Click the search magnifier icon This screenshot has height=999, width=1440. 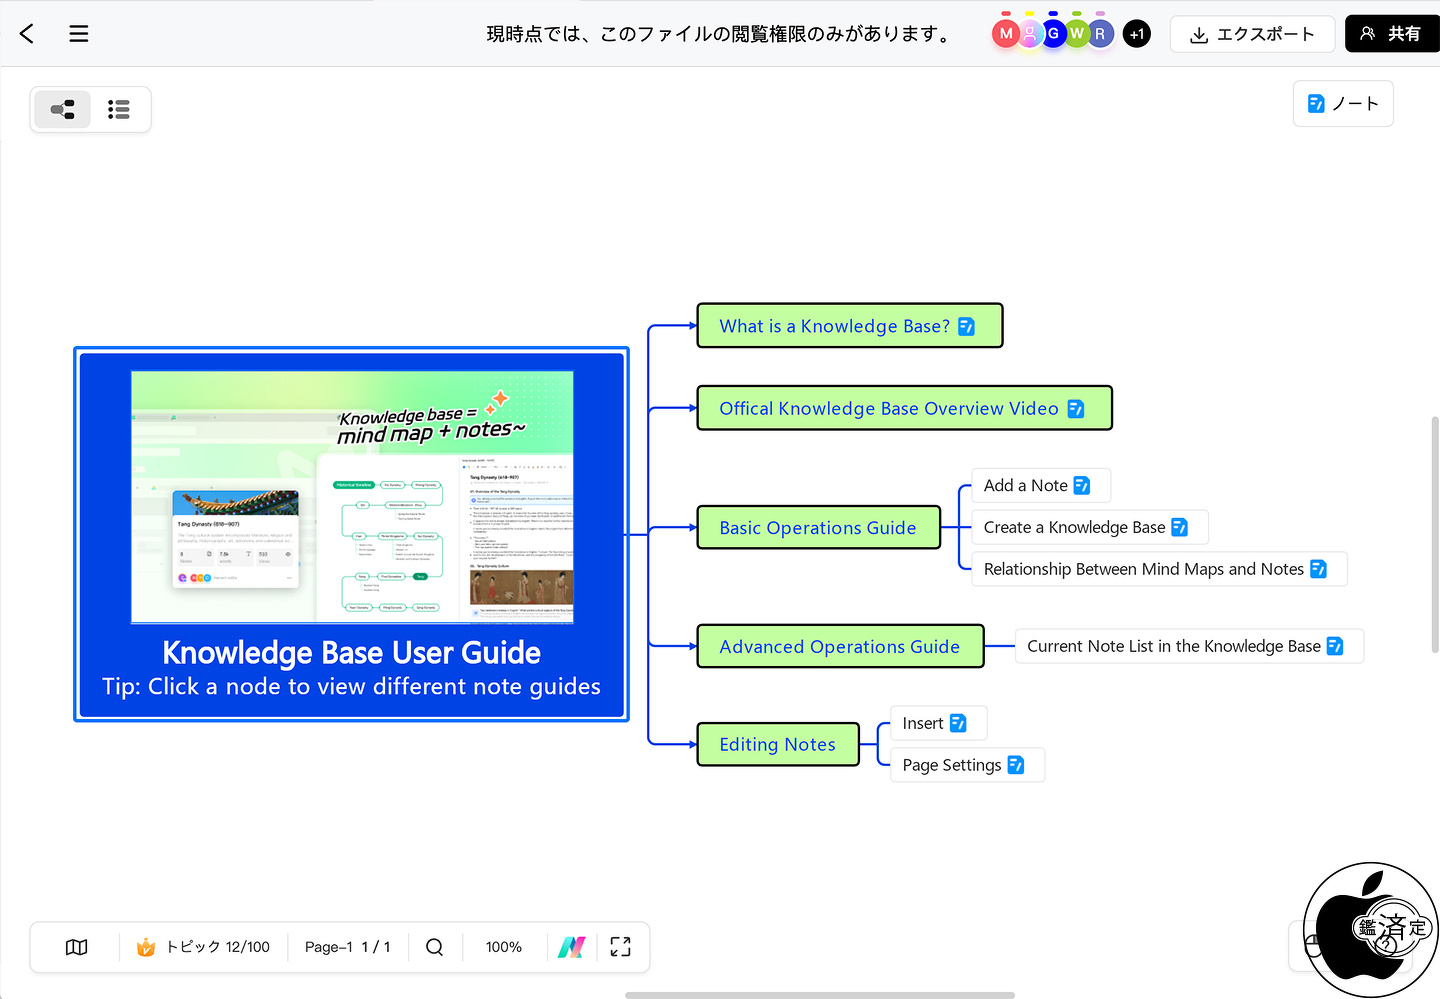(x=434, y=947)
